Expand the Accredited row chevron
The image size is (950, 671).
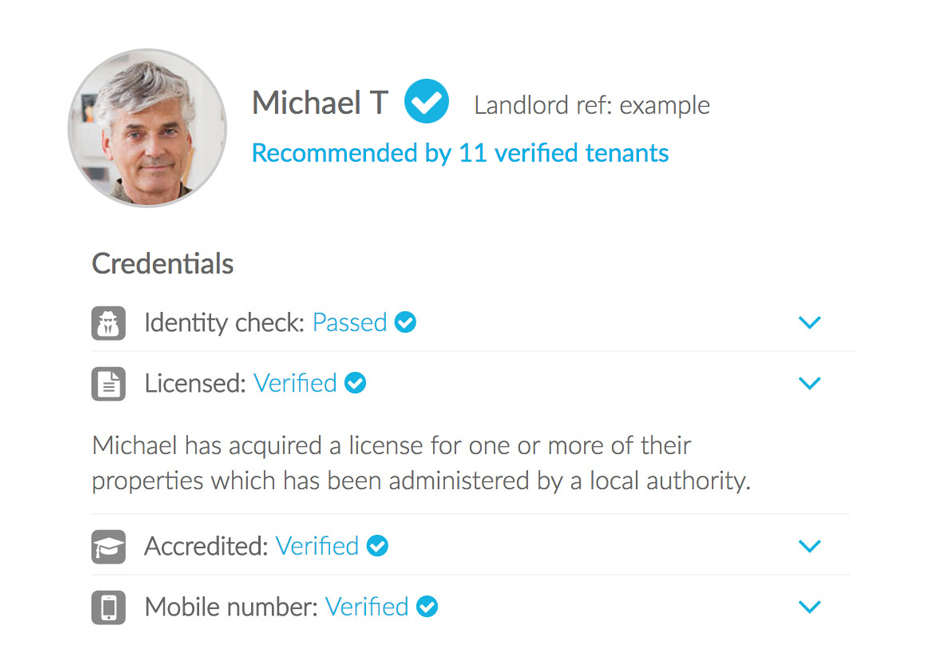[x=810, y=547]
